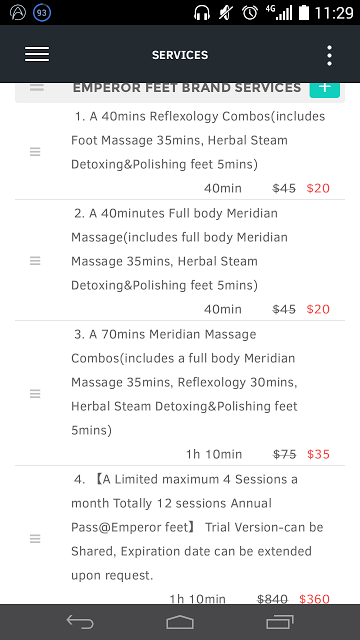This screenshot has height=640, width=360.
Task: Tap the $360 Annual Pass price
Action: tap(314, 599)
